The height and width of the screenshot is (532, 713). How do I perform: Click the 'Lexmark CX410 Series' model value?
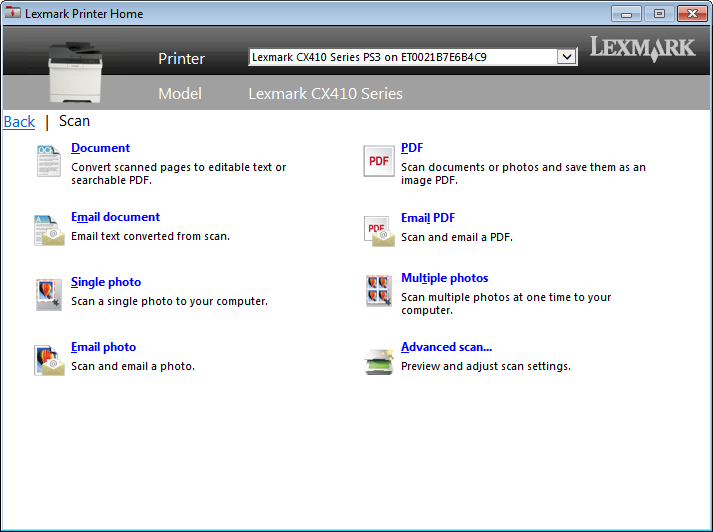[x=326, y=94]
